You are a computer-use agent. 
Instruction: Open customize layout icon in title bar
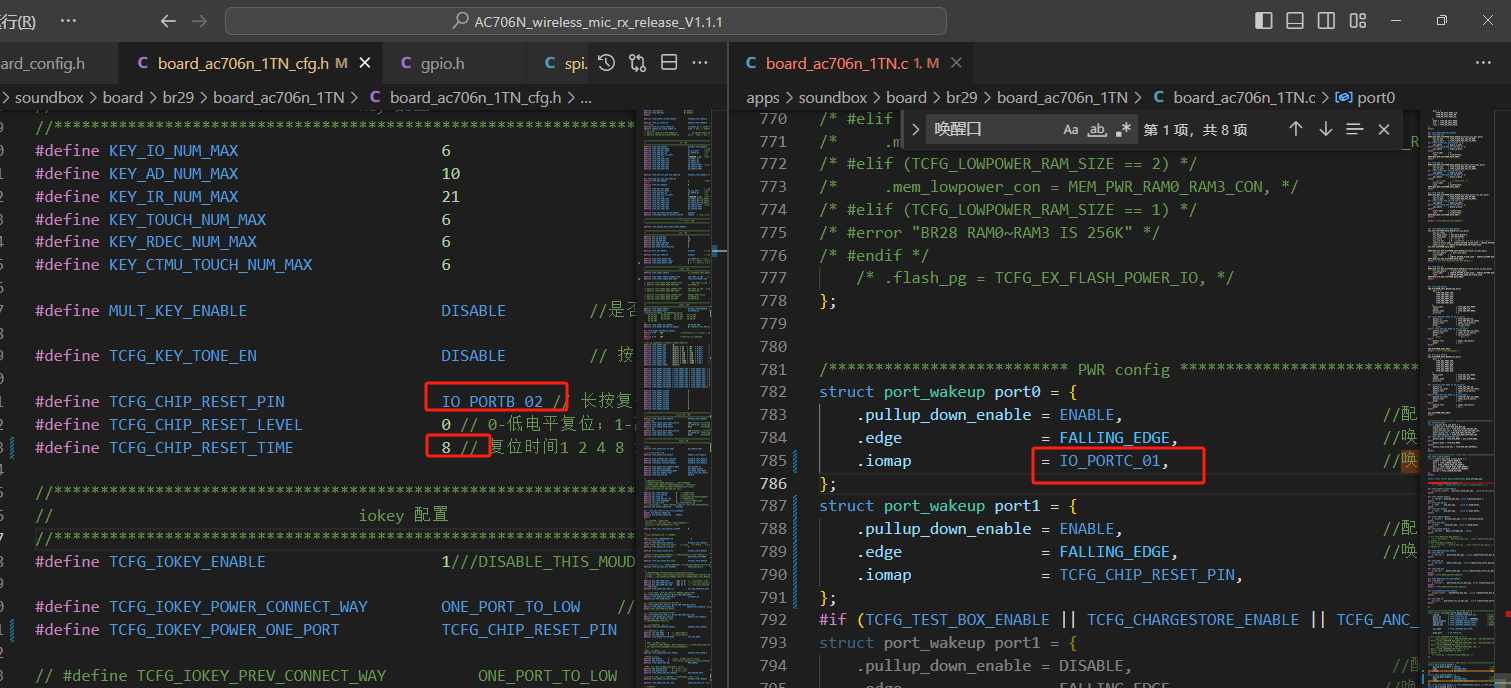(x=1357, y=21)
